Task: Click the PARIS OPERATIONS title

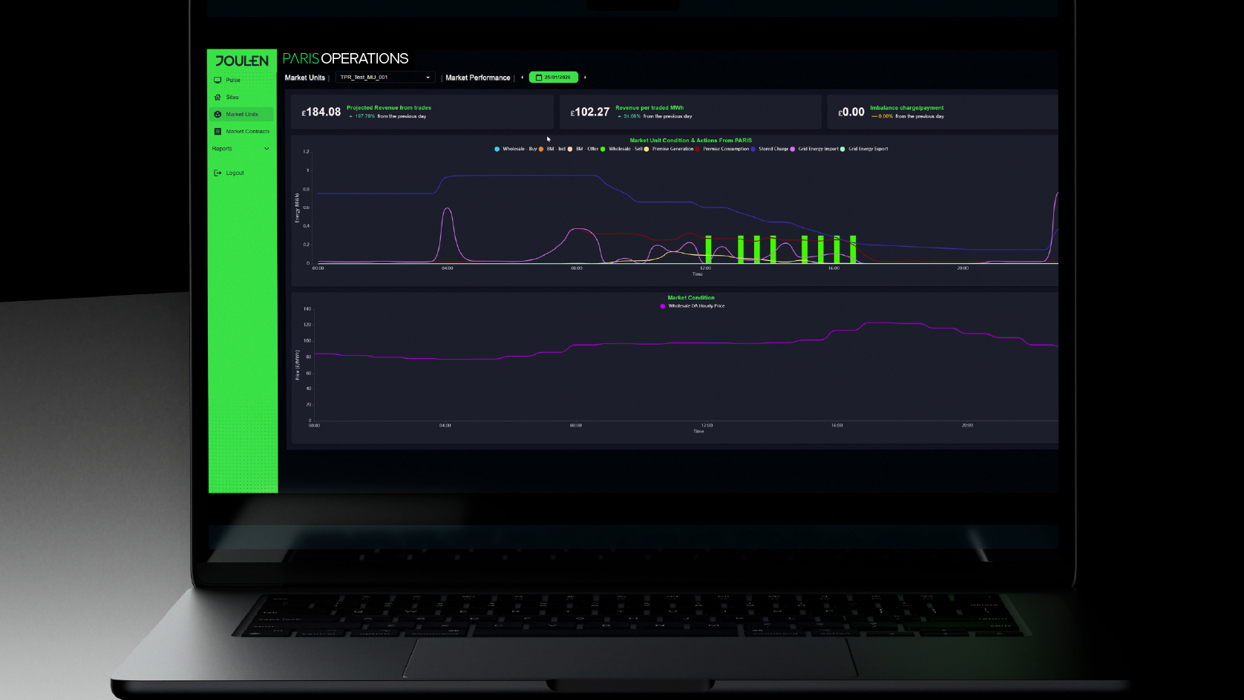Action: pos(345,59)
